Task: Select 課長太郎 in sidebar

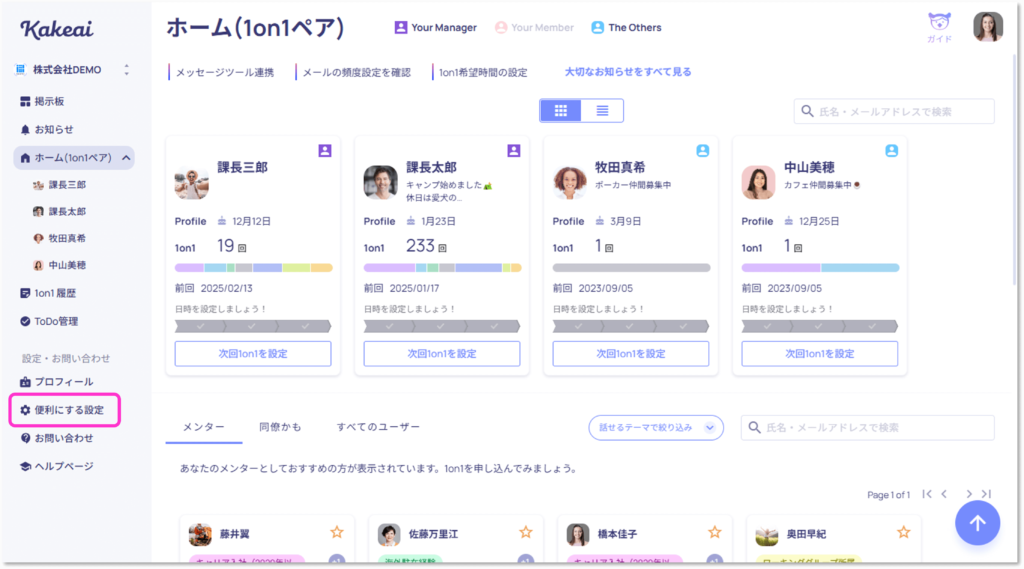Action: 59,212
